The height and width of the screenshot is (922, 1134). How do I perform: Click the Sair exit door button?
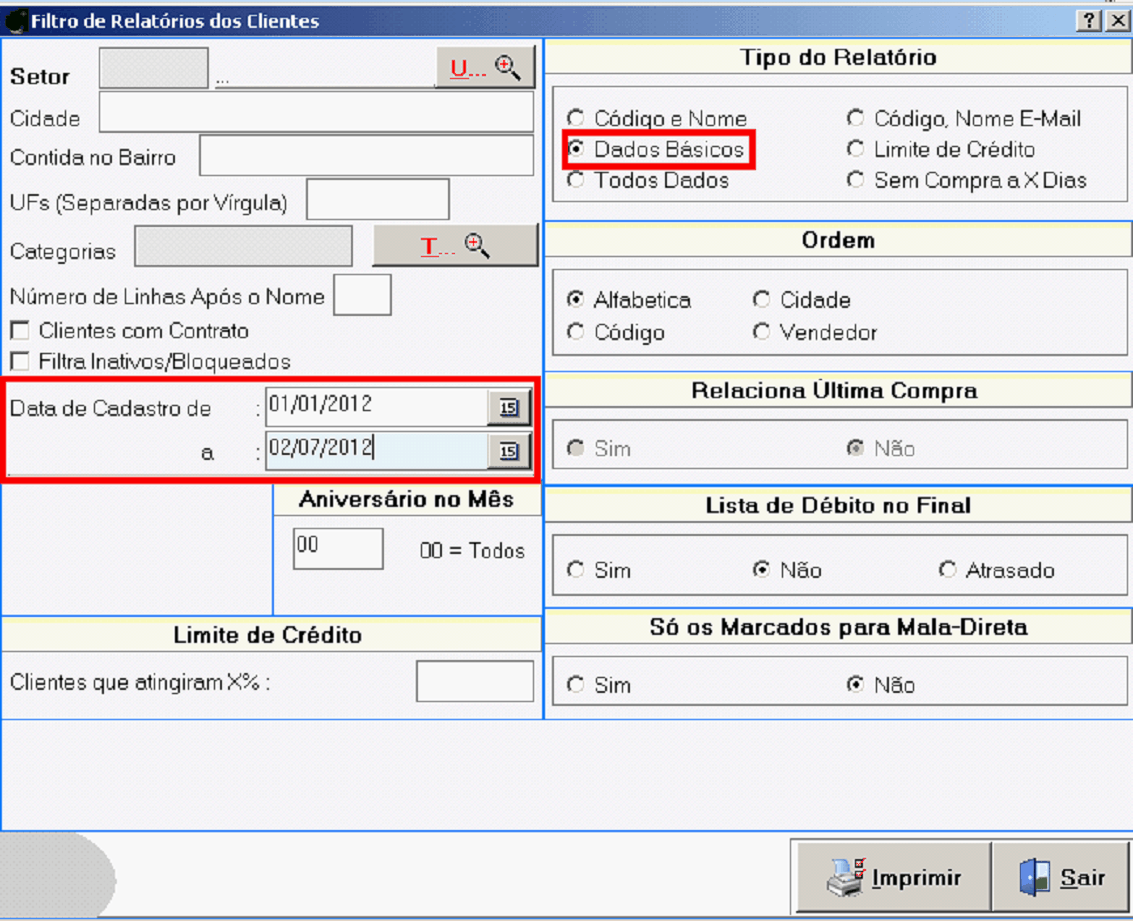(x=1061, y=878)
